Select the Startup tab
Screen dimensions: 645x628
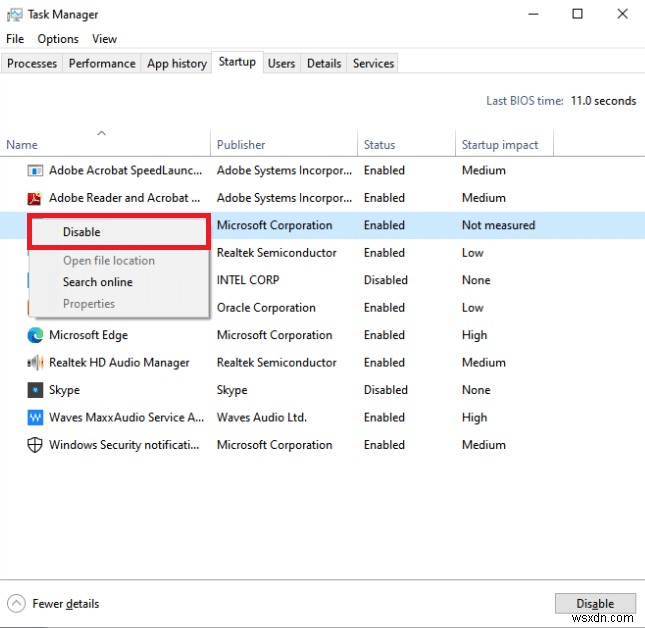point(237,62)
